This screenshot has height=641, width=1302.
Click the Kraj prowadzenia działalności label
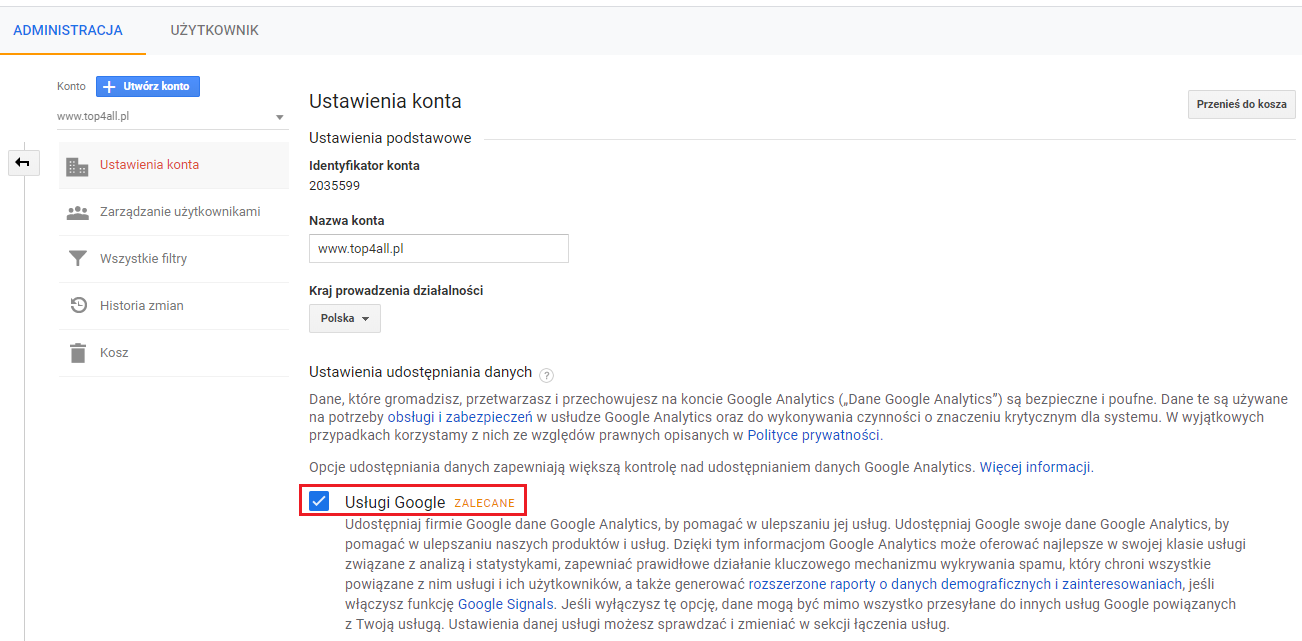pos(397,290)
